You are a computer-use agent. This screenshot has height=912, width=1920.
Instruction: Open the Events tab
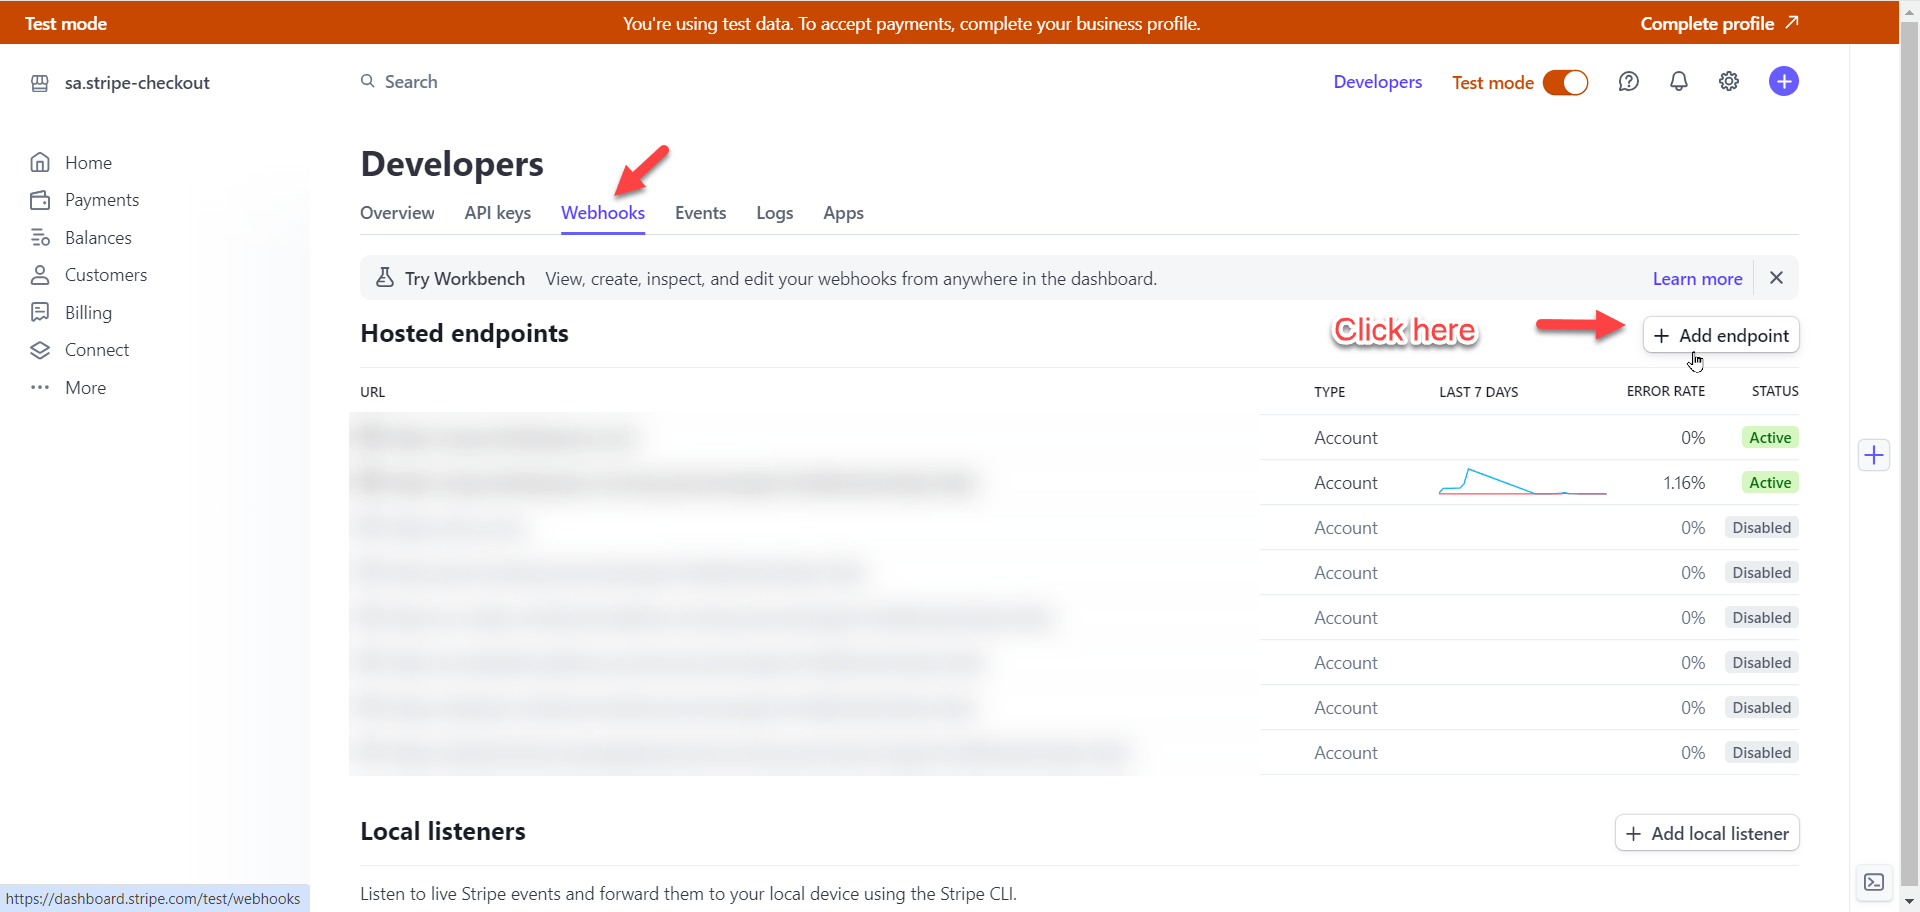click(700, 213)
